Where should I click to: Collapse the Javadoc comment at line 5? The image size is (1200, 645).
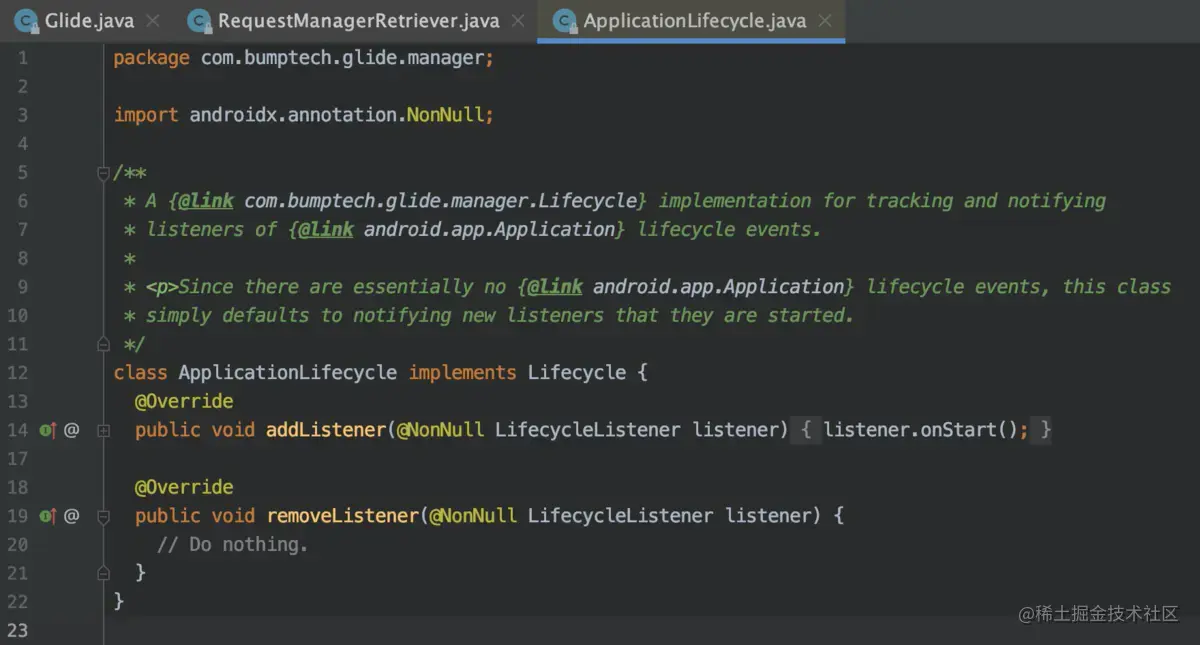click(103, 173)
